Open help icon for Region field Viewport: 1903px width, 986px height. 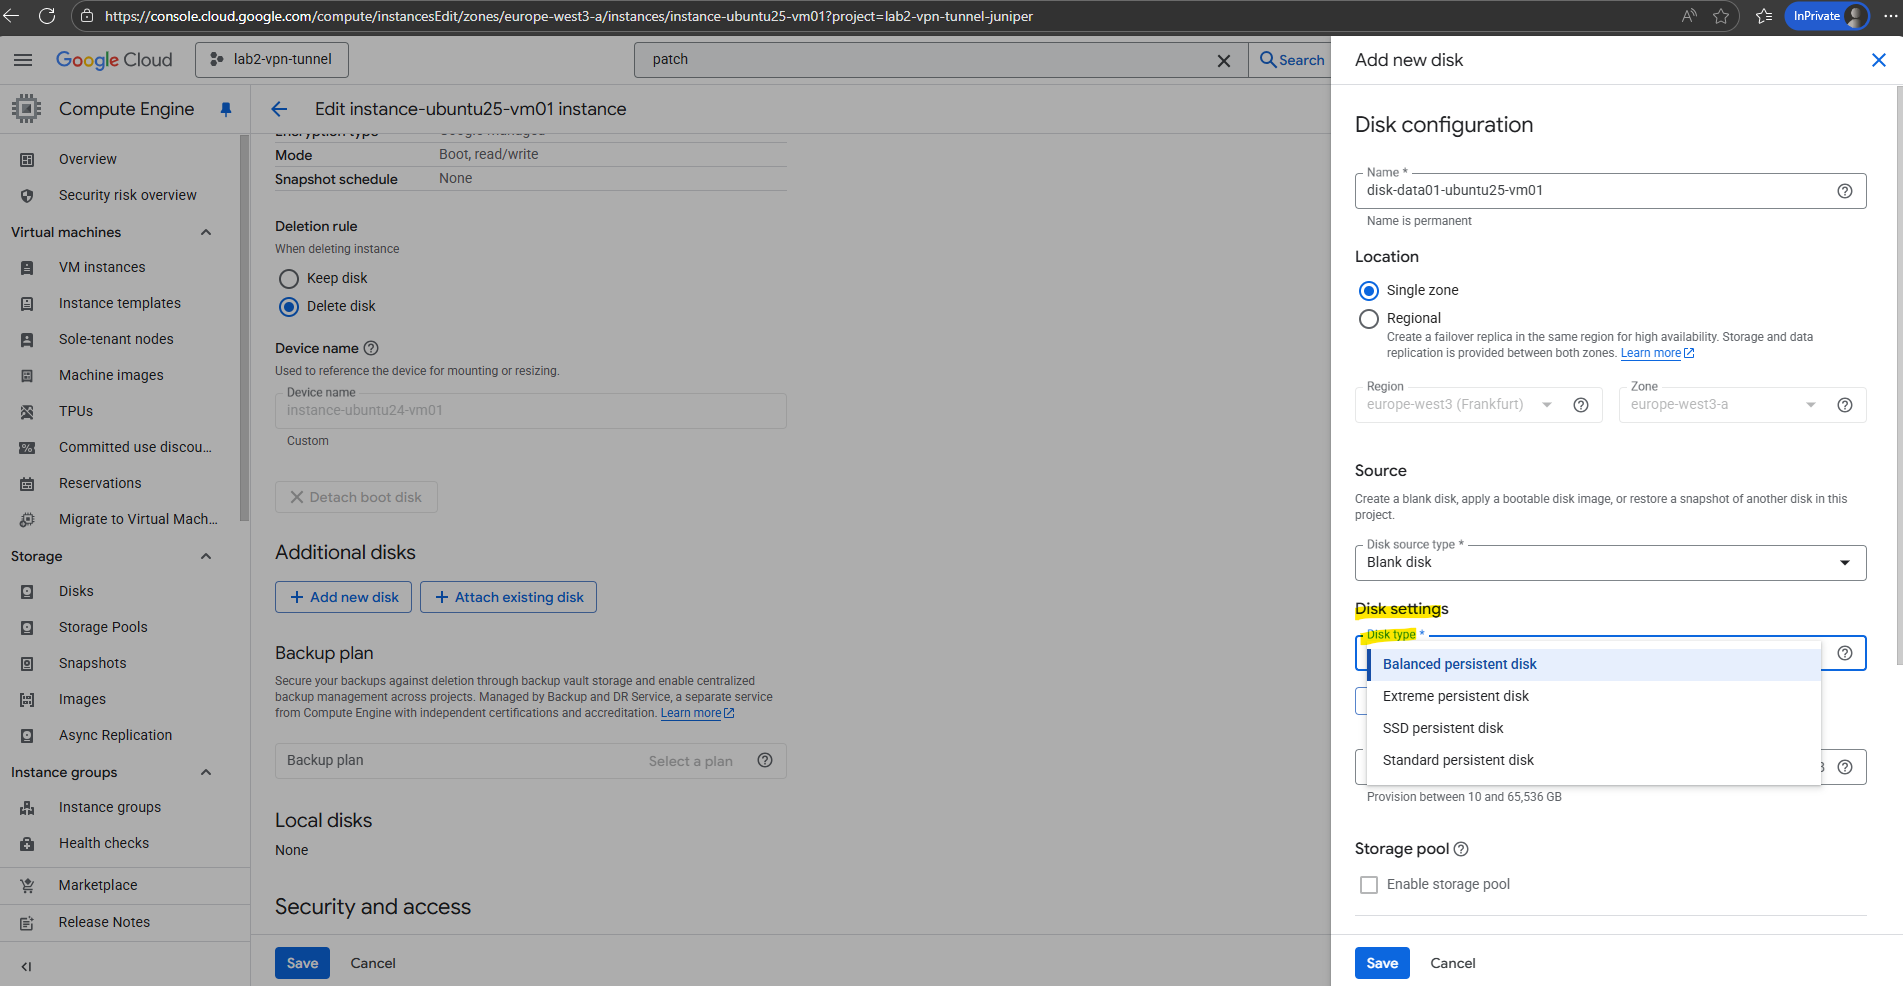[x=1581, y=405]
